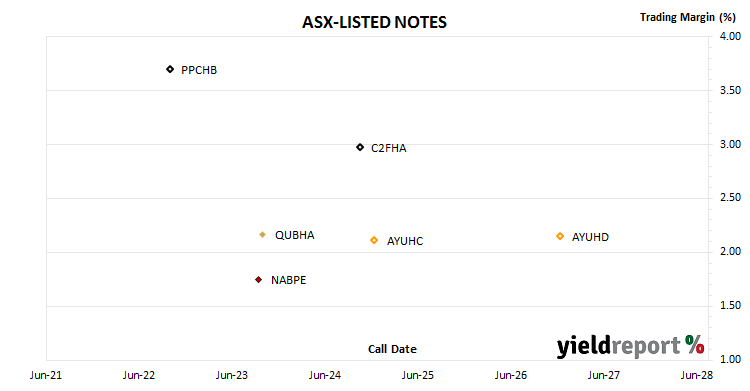
Task: Select the PPCHB data label
Action: pos(199,70)
